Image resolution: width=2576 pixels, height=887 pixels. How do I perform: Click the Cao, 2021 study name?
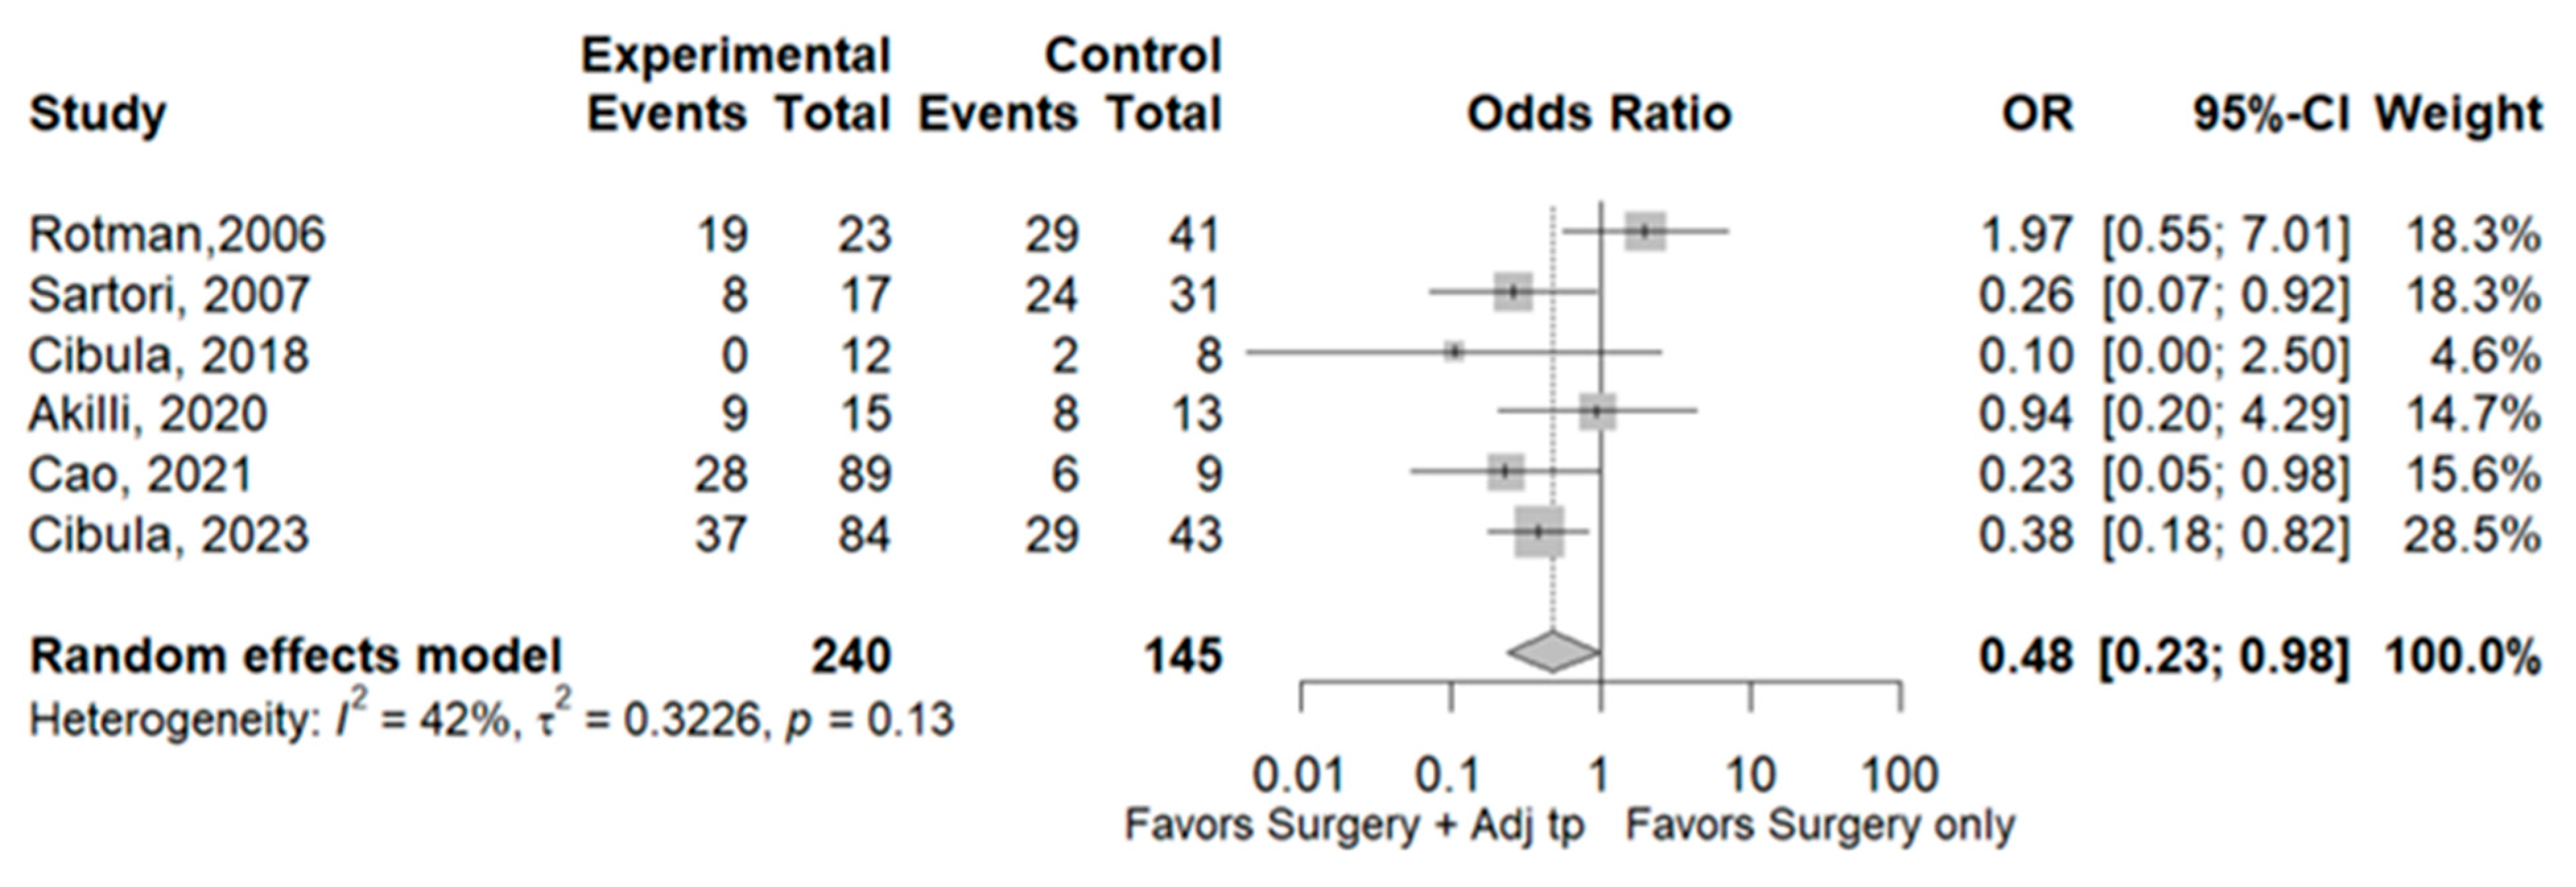point(140,474)
